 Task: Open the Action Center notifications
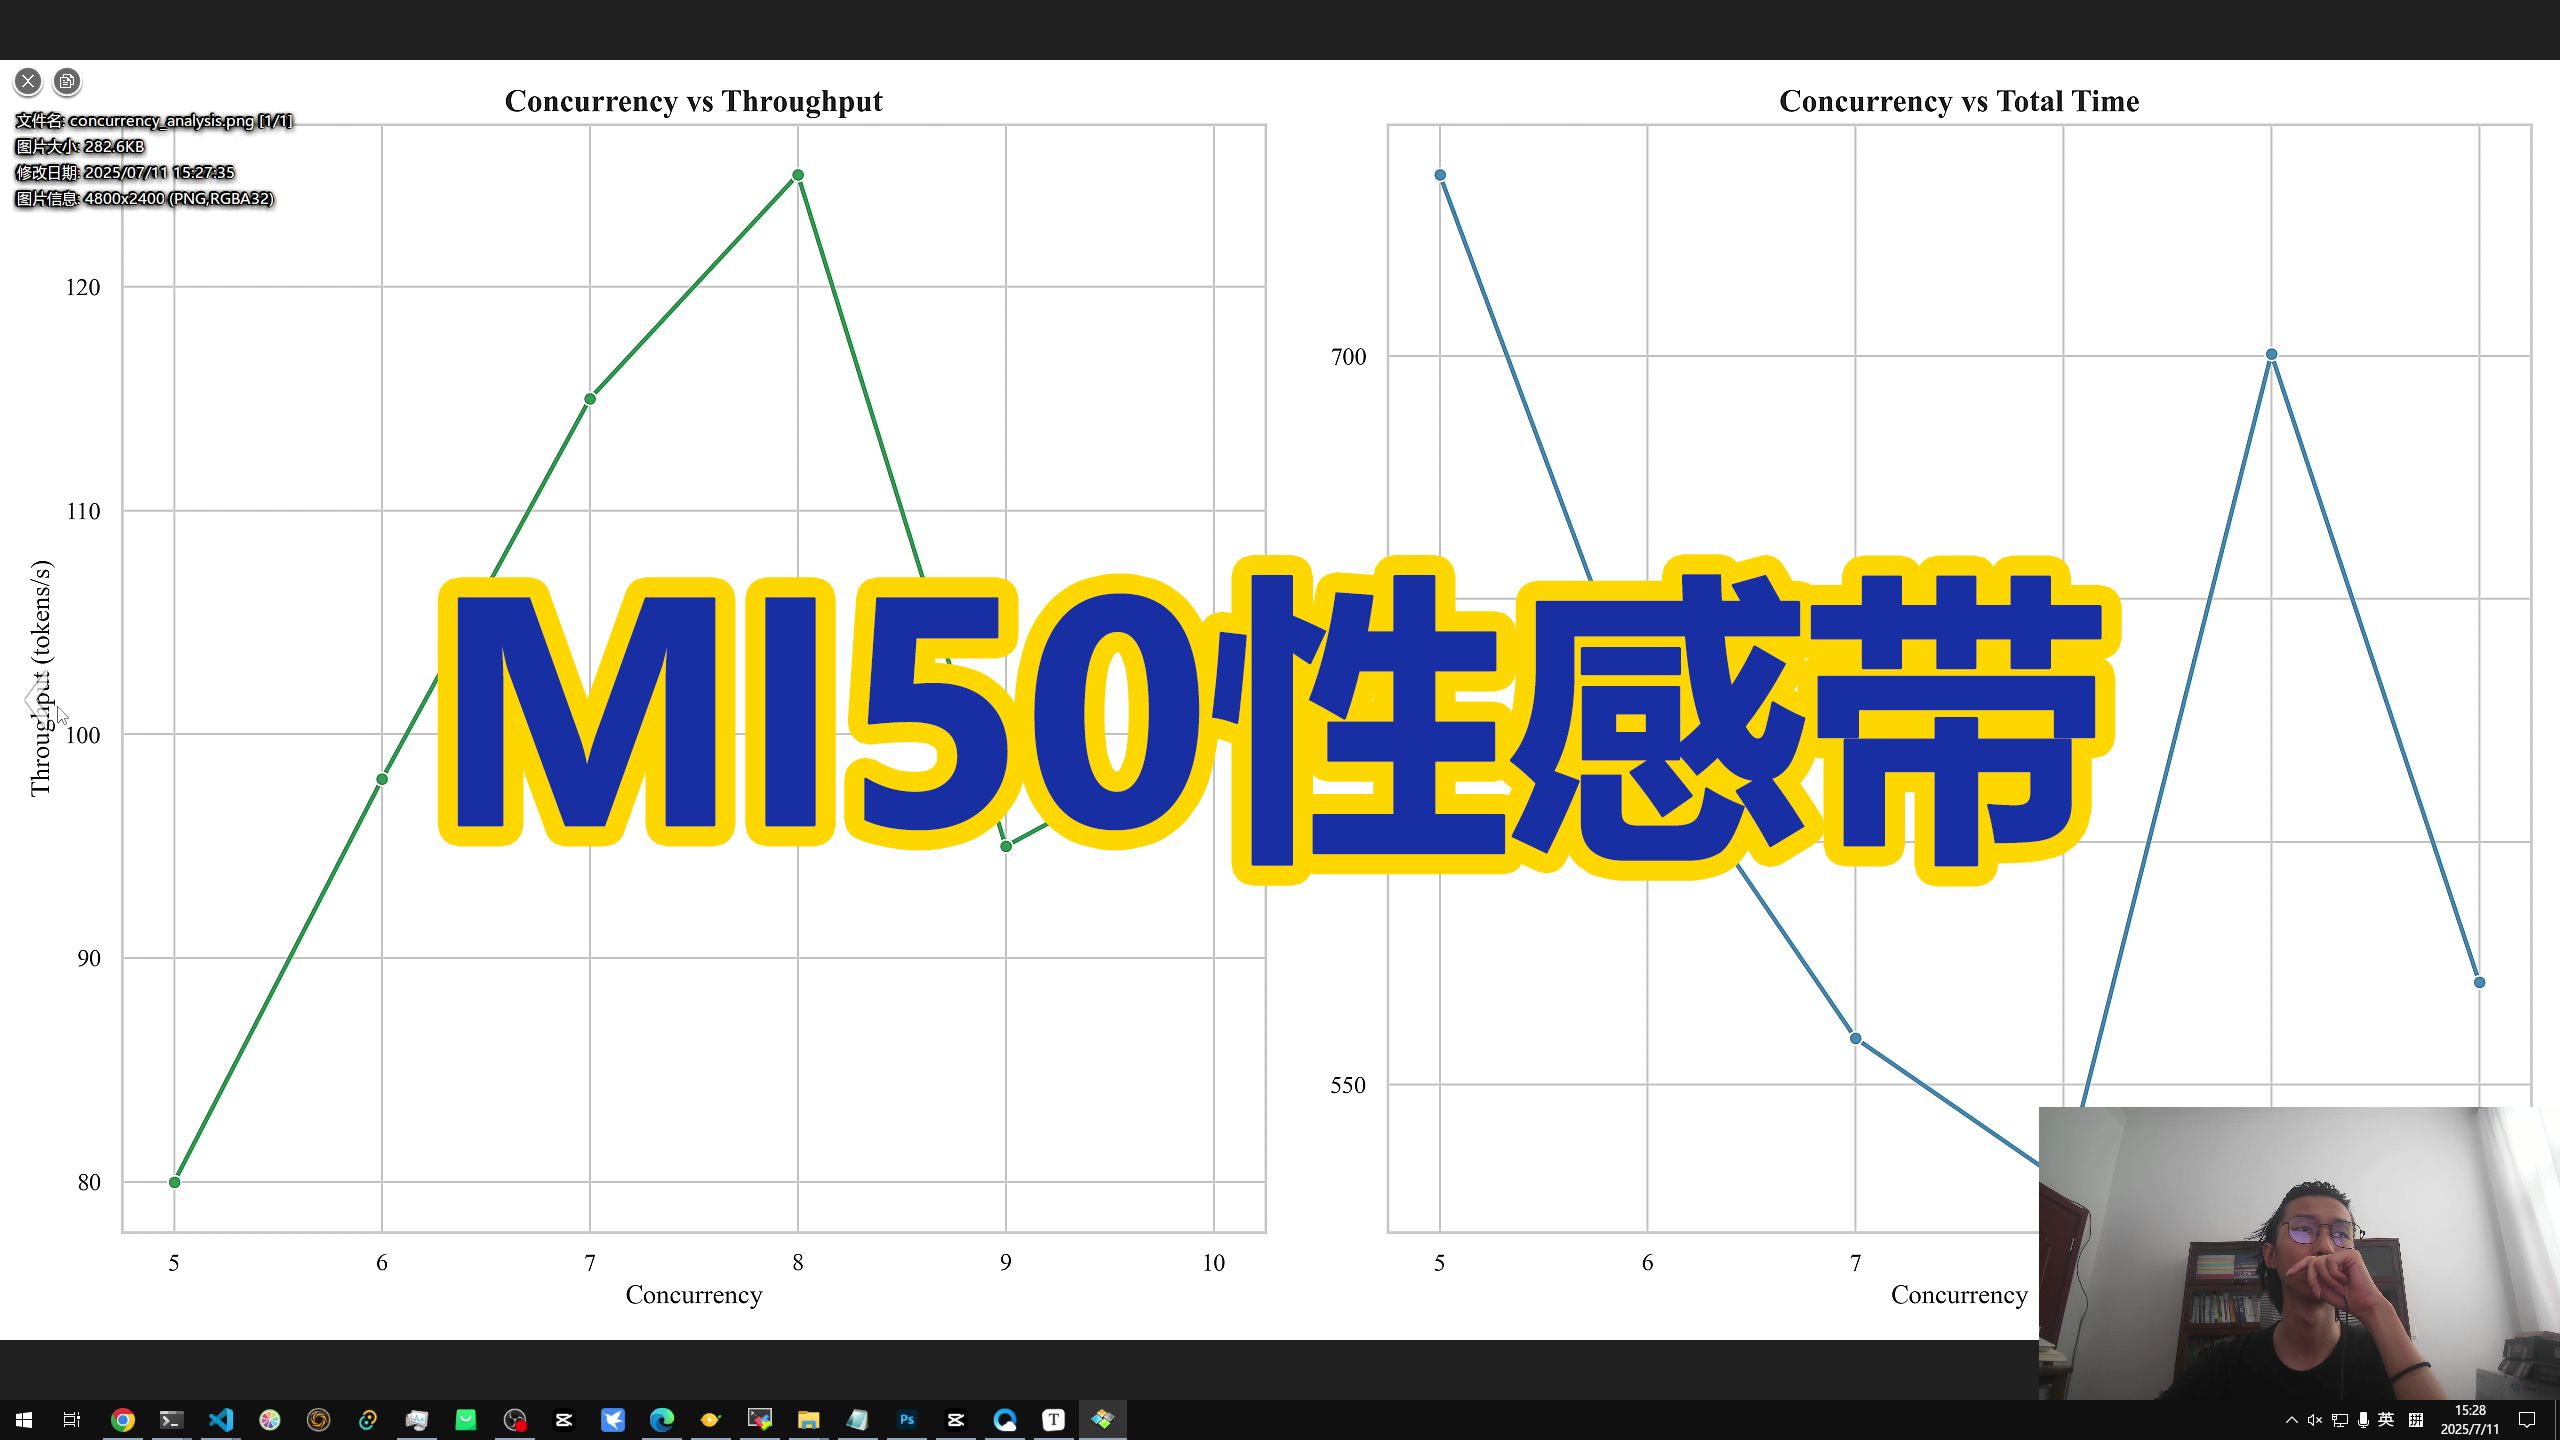(x=2527, y=1420)
